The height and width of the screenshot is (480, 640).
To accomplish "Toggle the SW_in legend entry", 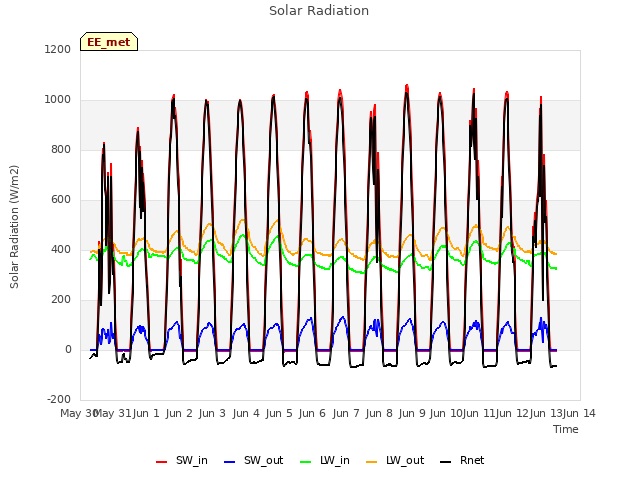I will (182, 460).
